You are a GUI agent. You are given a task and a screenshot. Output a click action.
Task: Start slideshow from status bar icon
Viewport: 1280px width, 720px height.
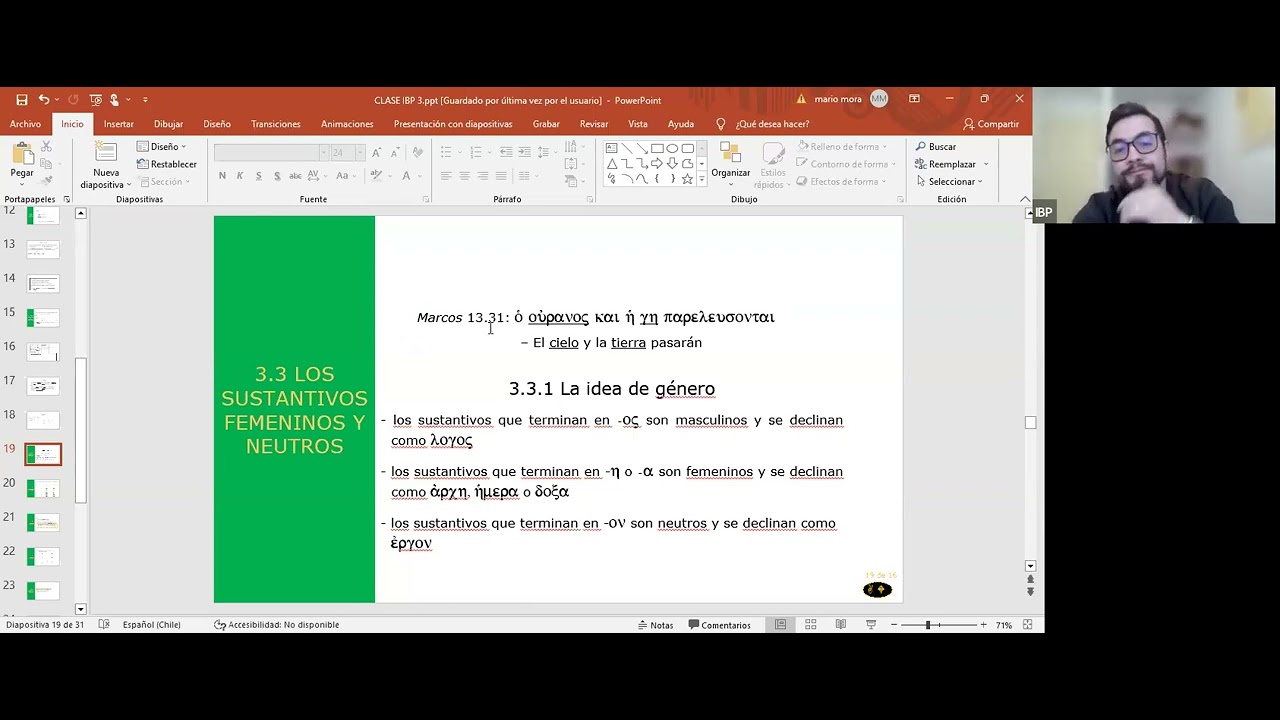click(x=871, y=625)
